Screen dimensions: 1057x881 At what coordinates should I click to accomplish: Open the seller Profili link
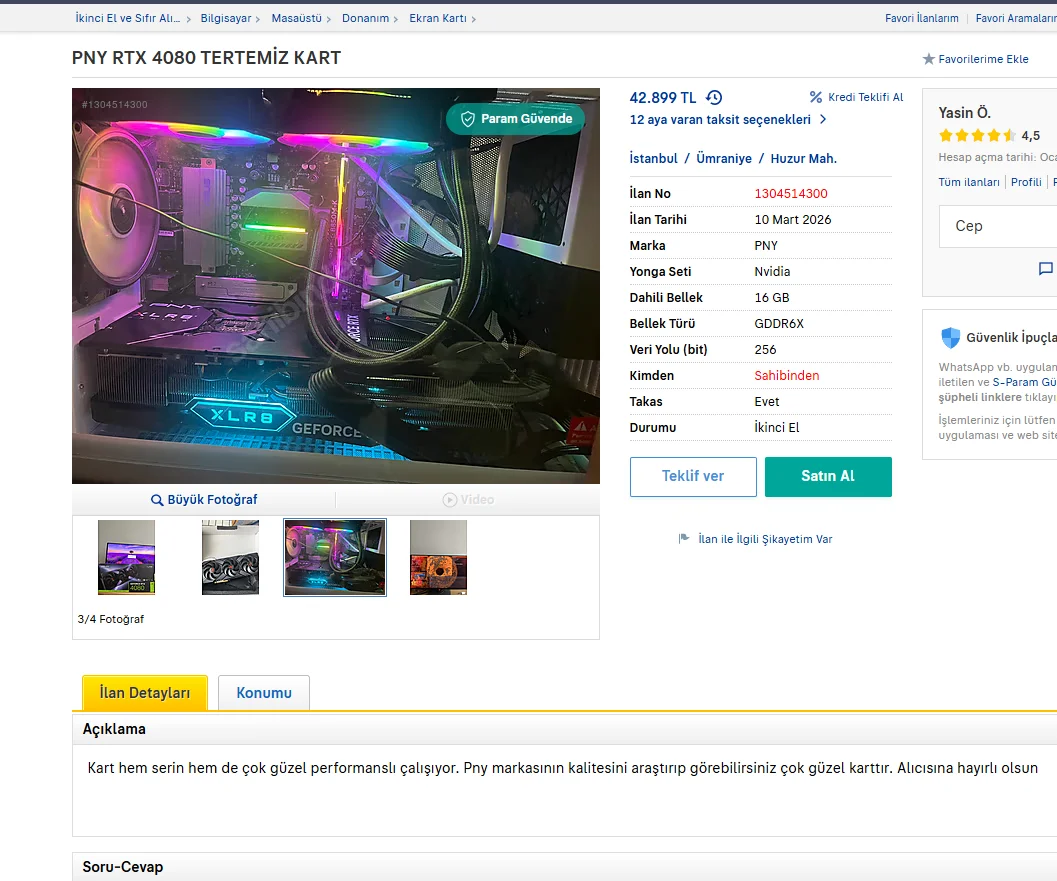(x=1026, y=182)
